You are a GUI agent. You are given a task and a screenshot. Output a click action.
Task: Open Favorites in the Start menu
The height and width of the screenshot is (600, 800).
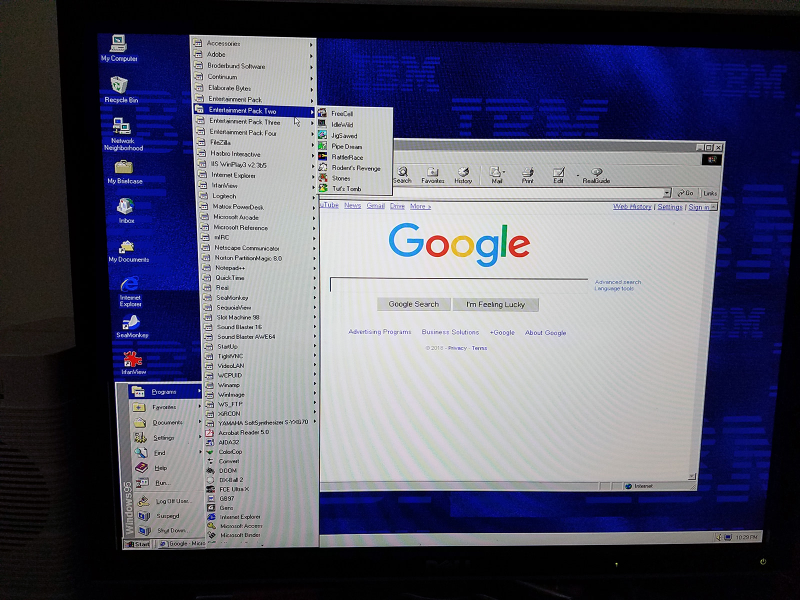(x=166, y=407)
